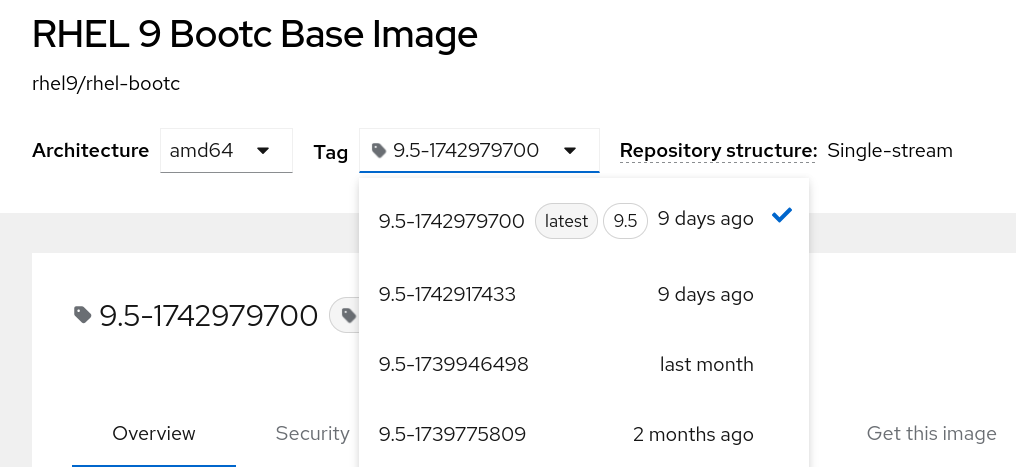1016x467 pixels.
Task: Click the '9.5' tag badge
Action: coord(625,221)
